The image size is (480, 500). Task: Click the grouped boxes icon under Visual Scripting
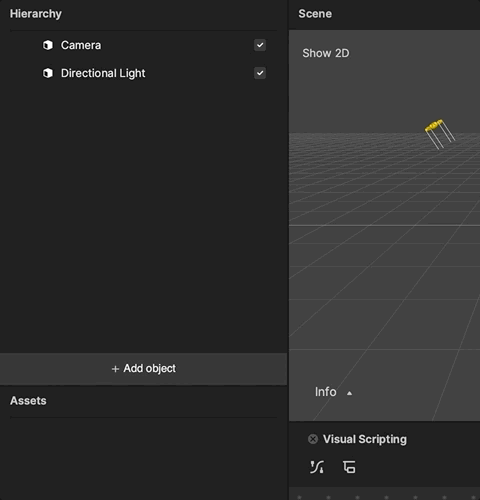349,467
